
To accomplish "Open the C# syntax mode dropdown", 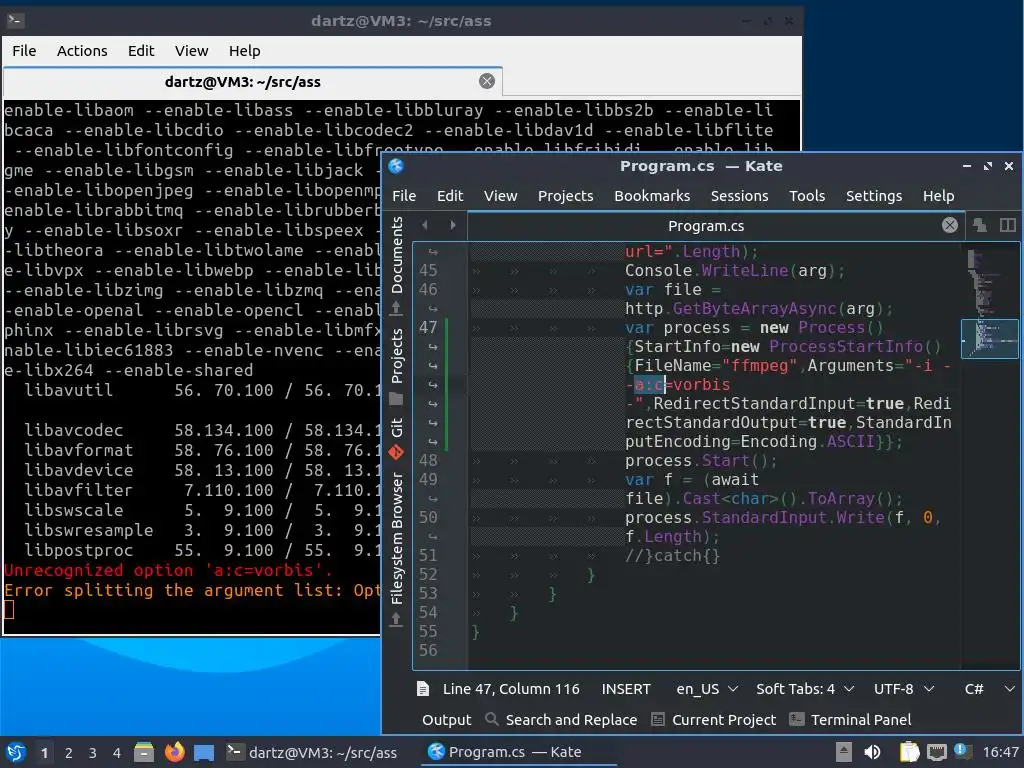I will coord(989,689).
